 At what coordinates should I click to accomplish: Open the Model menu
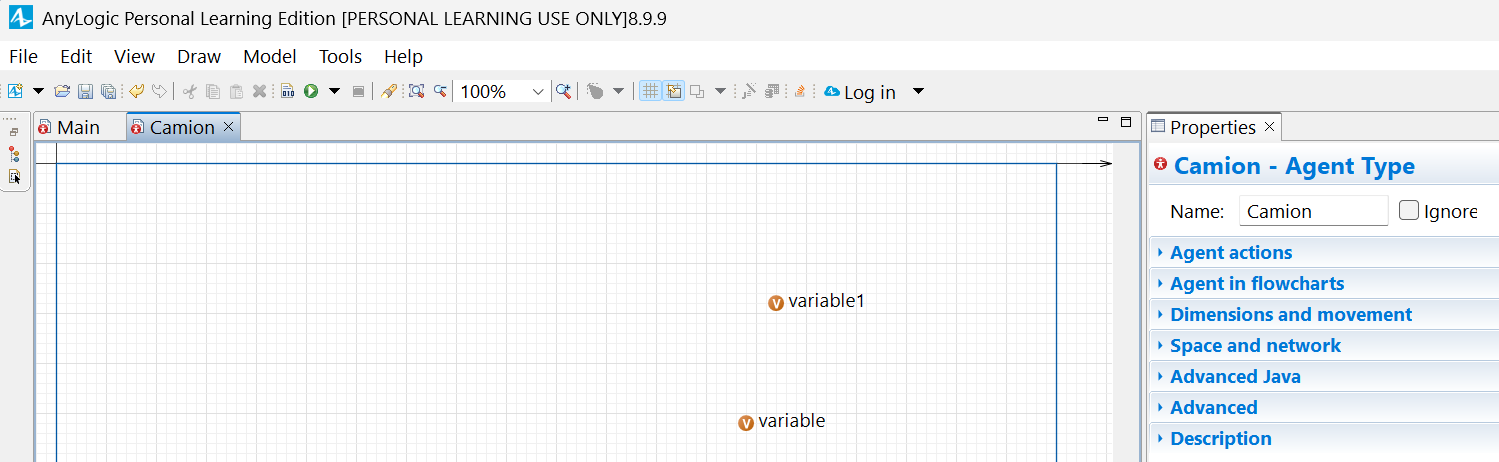pos(270,56)
